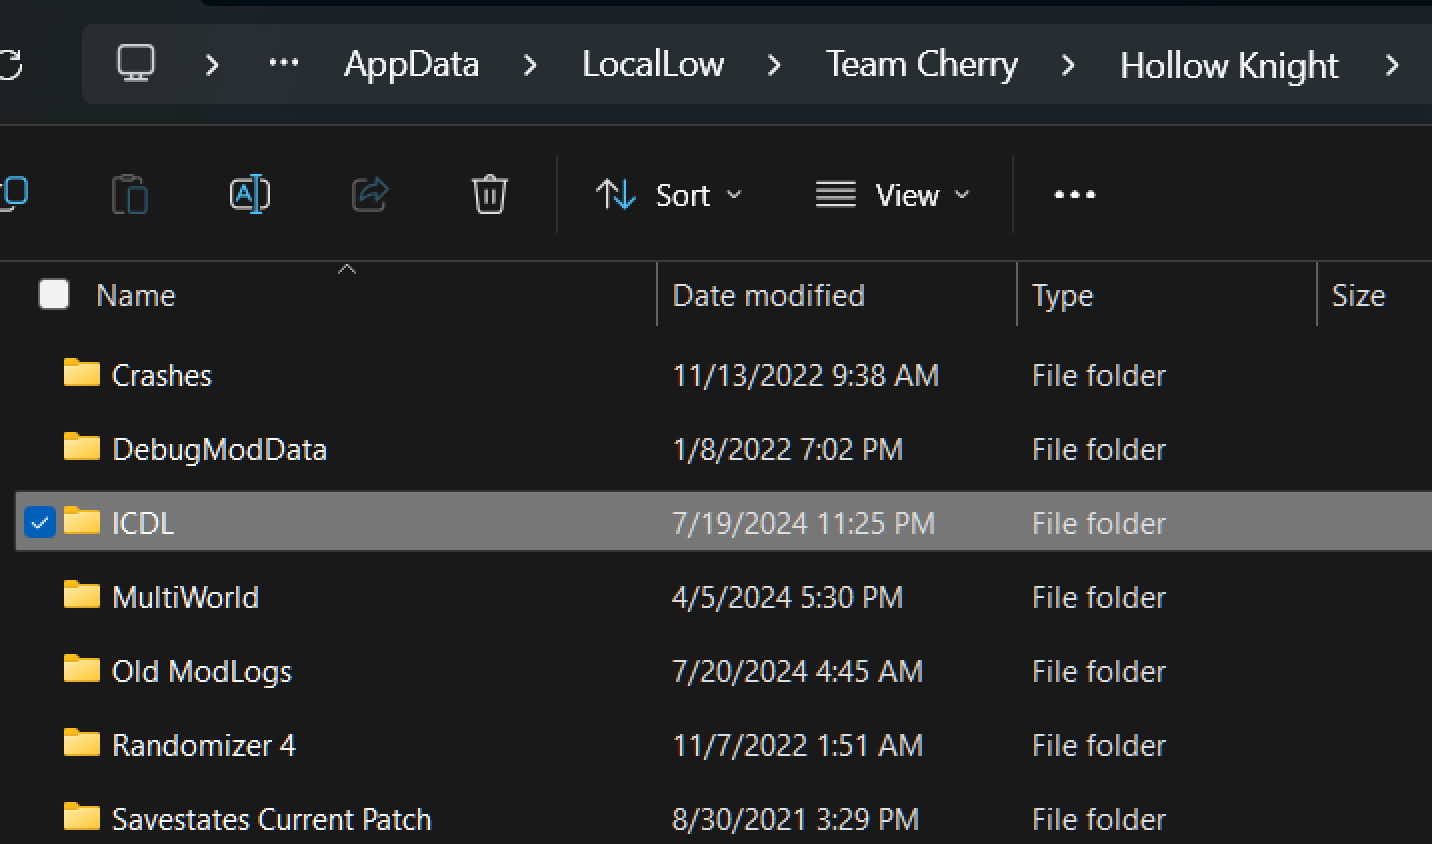Sort by the Size column header
This screenshot has width=1432, height=844.
pyautogui.click(x=1358, y=295)
